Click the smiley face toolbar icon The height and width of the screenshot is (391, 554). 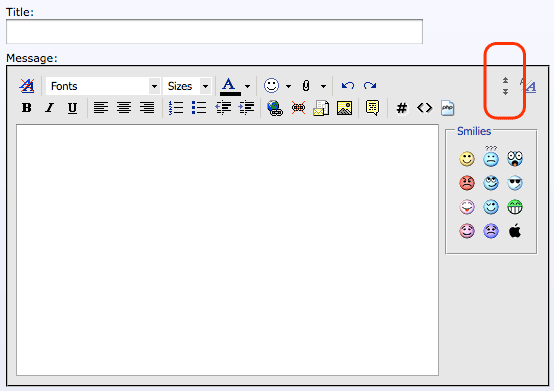pos(271,85)
